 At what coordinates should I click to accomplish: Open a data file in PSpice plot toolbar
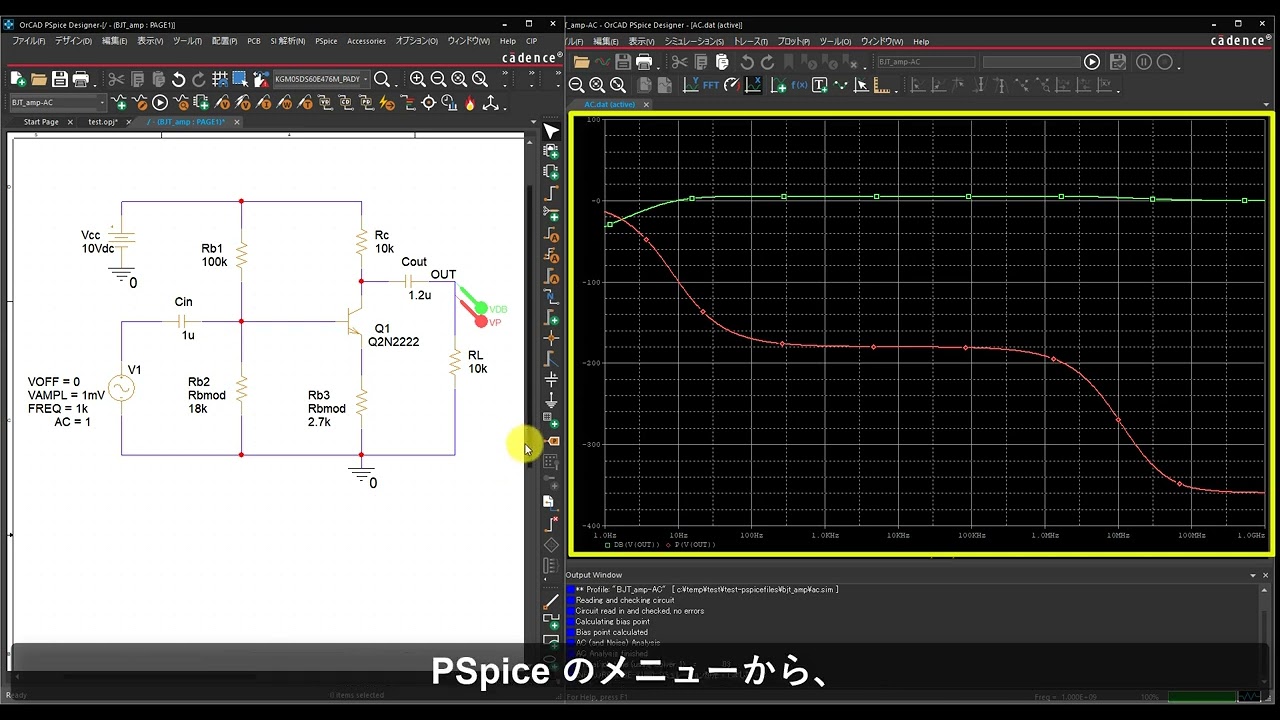pos(581,62)
